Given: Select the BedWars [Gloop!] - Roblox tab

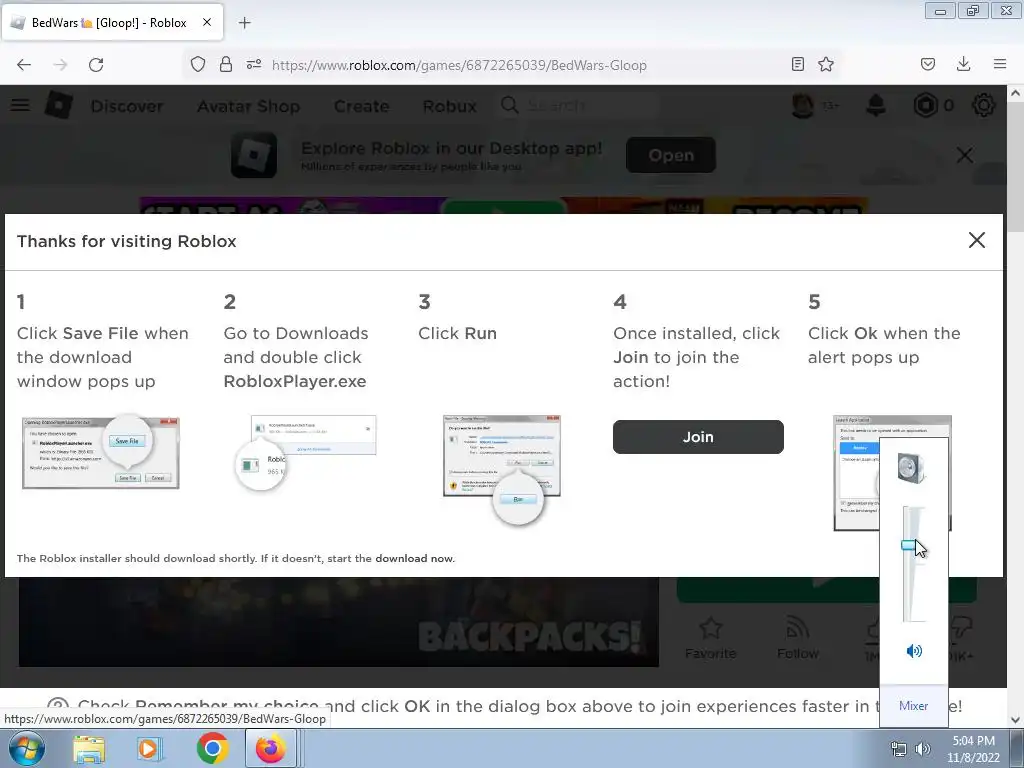Looking at the screenshot, I should coord(112,22).
